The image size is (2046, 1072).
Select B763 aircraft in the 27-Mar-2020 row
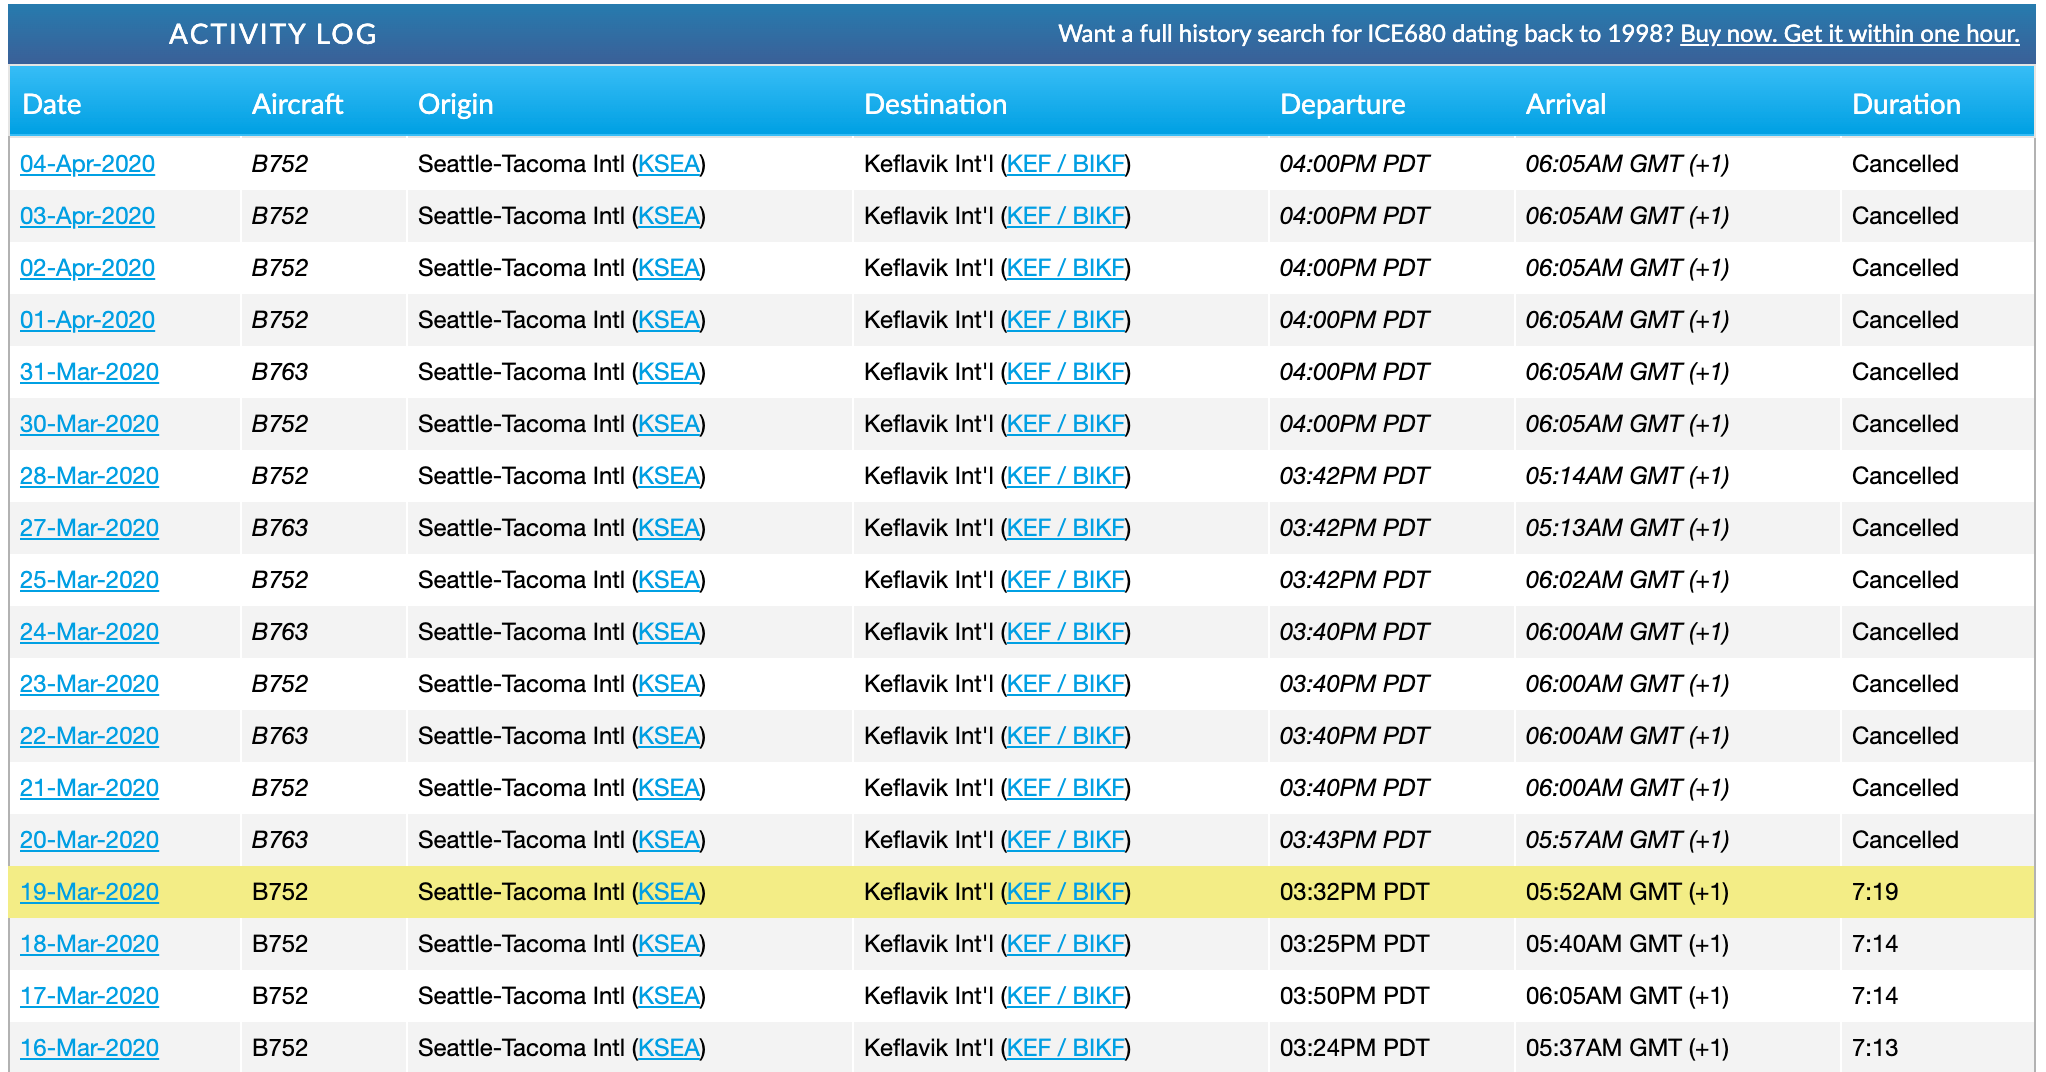(x=280, y=528)
